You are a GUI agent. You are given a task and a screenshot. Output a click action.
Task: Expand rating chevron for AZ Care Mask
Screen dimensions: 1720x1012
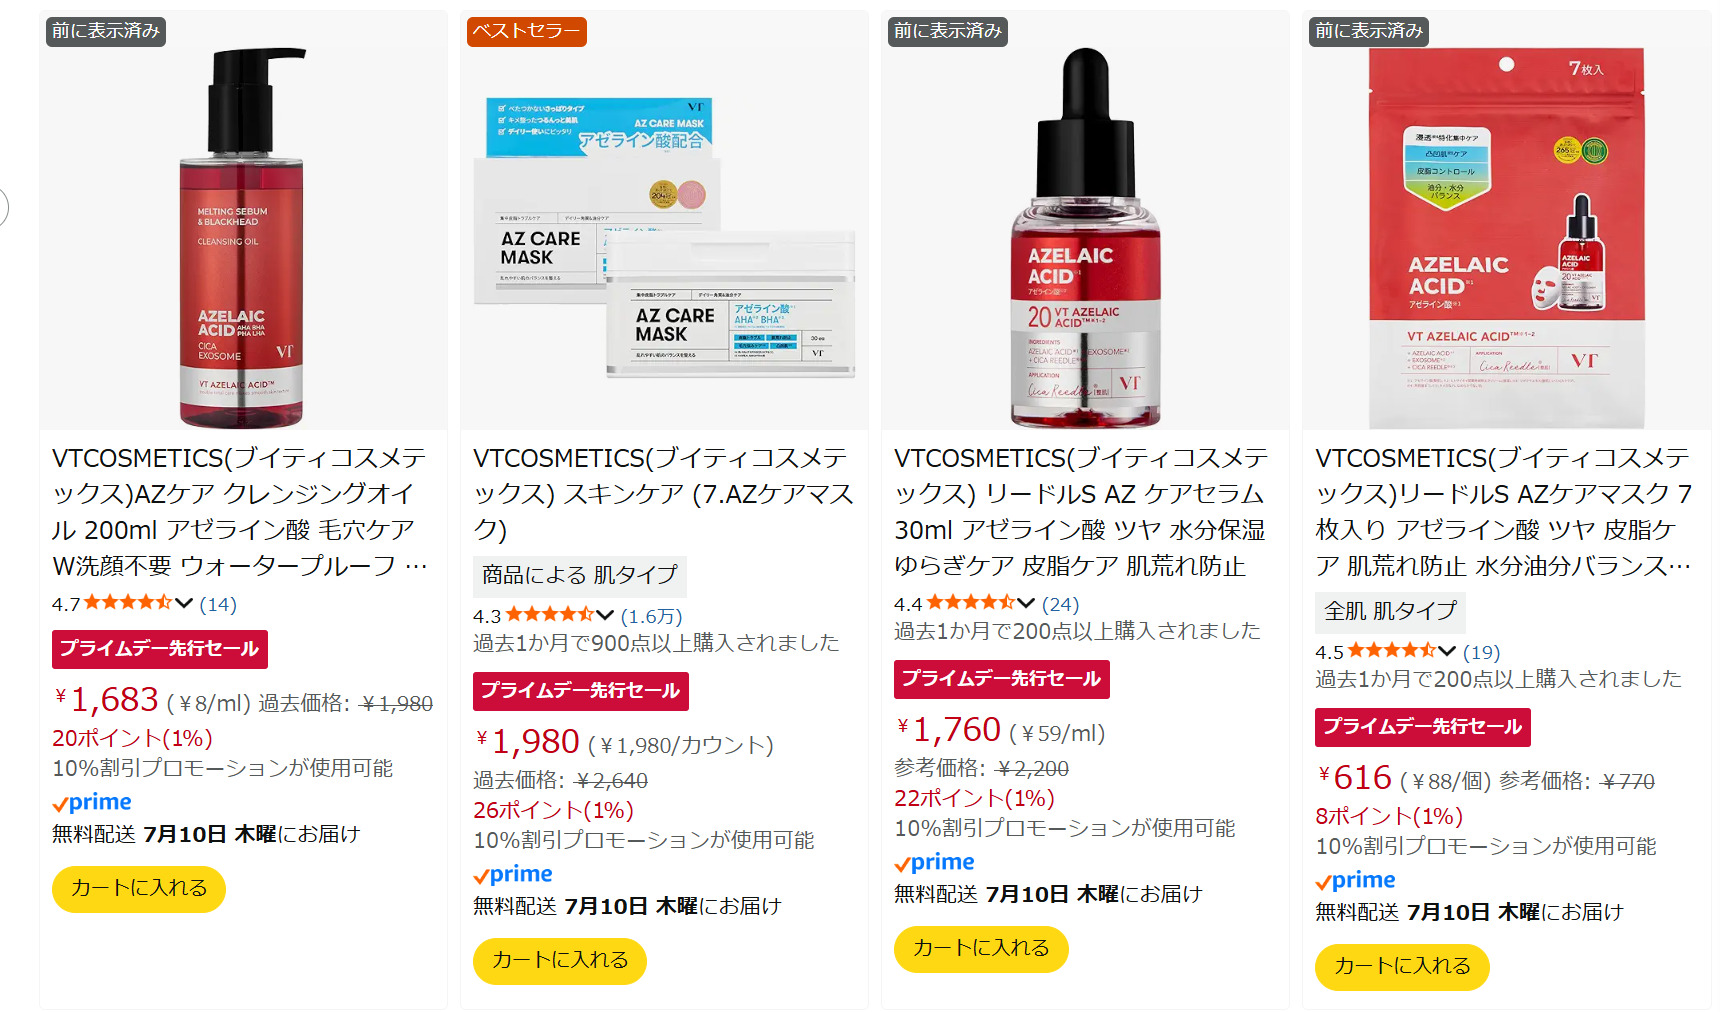[x=605, y=615]
